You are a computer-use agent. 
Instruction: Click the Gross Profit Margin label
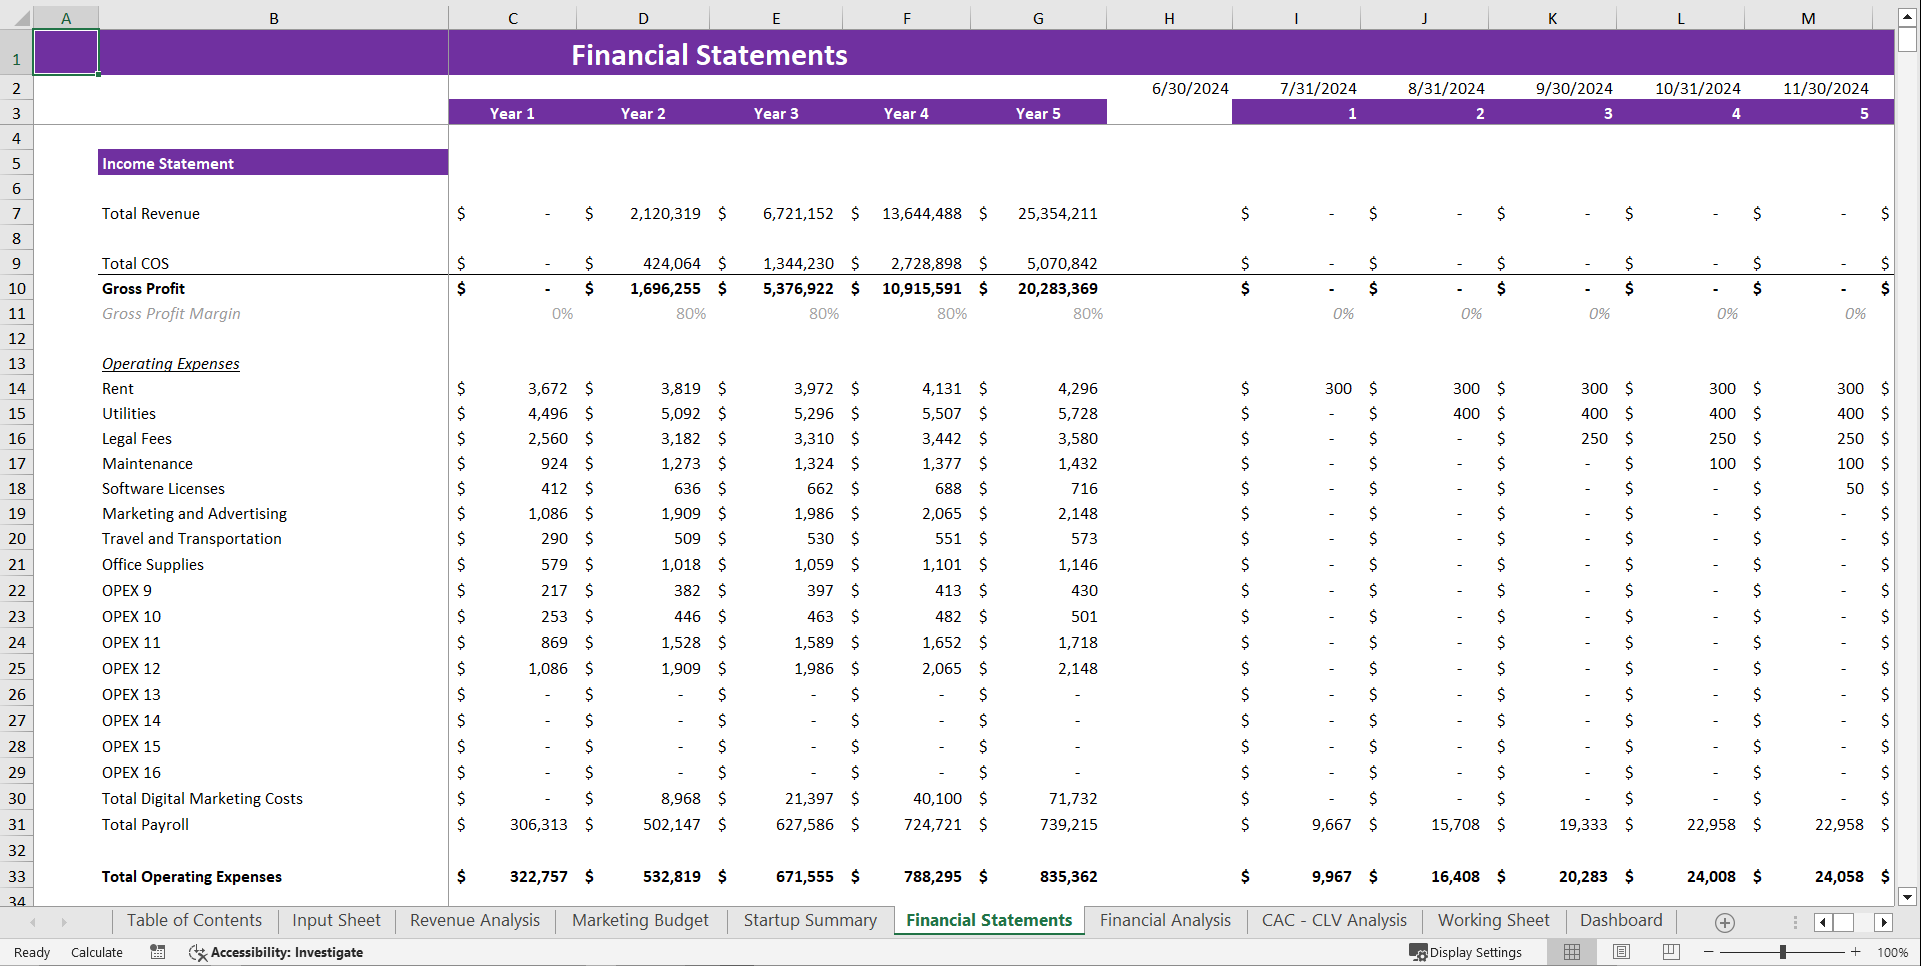point(171,313)
